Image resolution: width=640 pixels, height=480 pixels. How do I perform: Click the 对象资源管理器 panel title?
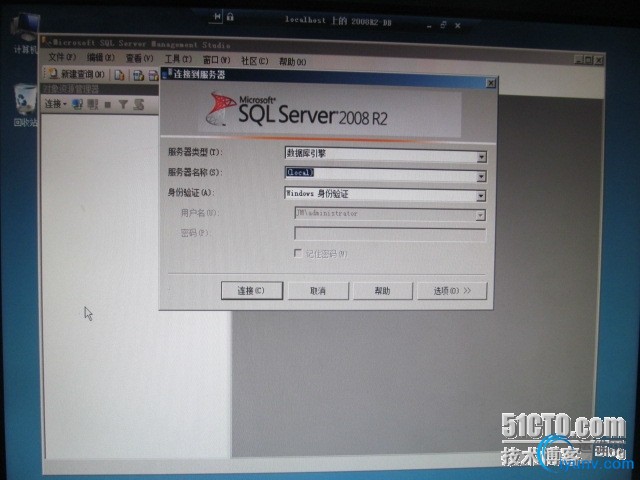click(x=72, y=89)
